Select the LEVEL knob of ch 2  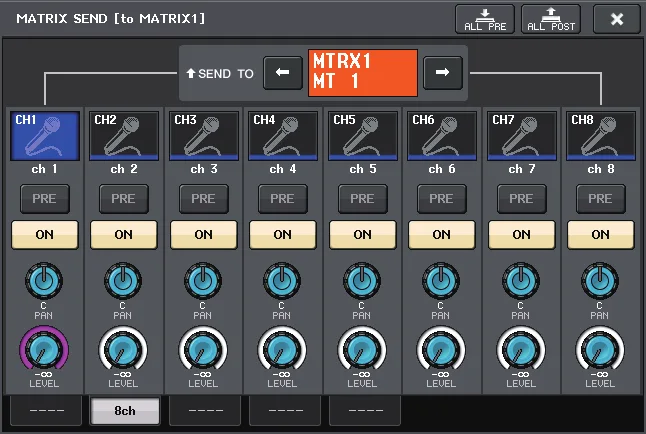click(123, 348)
